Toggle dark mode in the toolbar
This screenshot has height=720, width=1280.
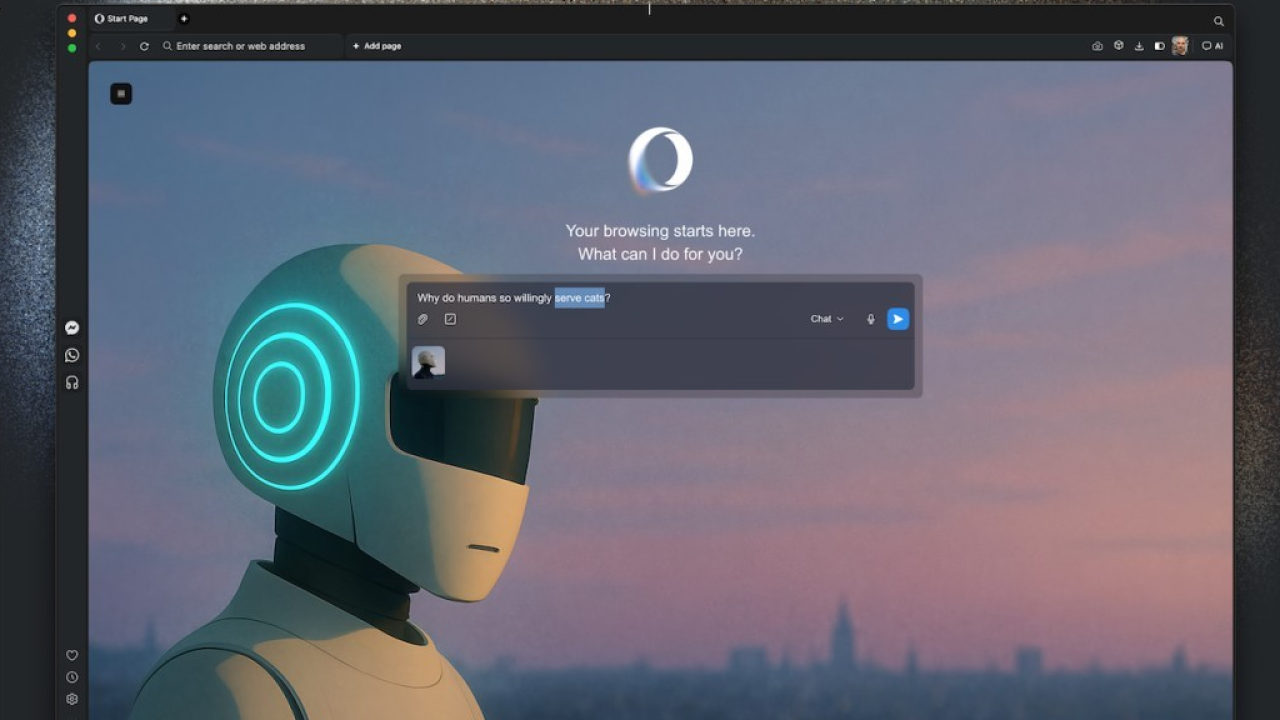[1159, 45]
